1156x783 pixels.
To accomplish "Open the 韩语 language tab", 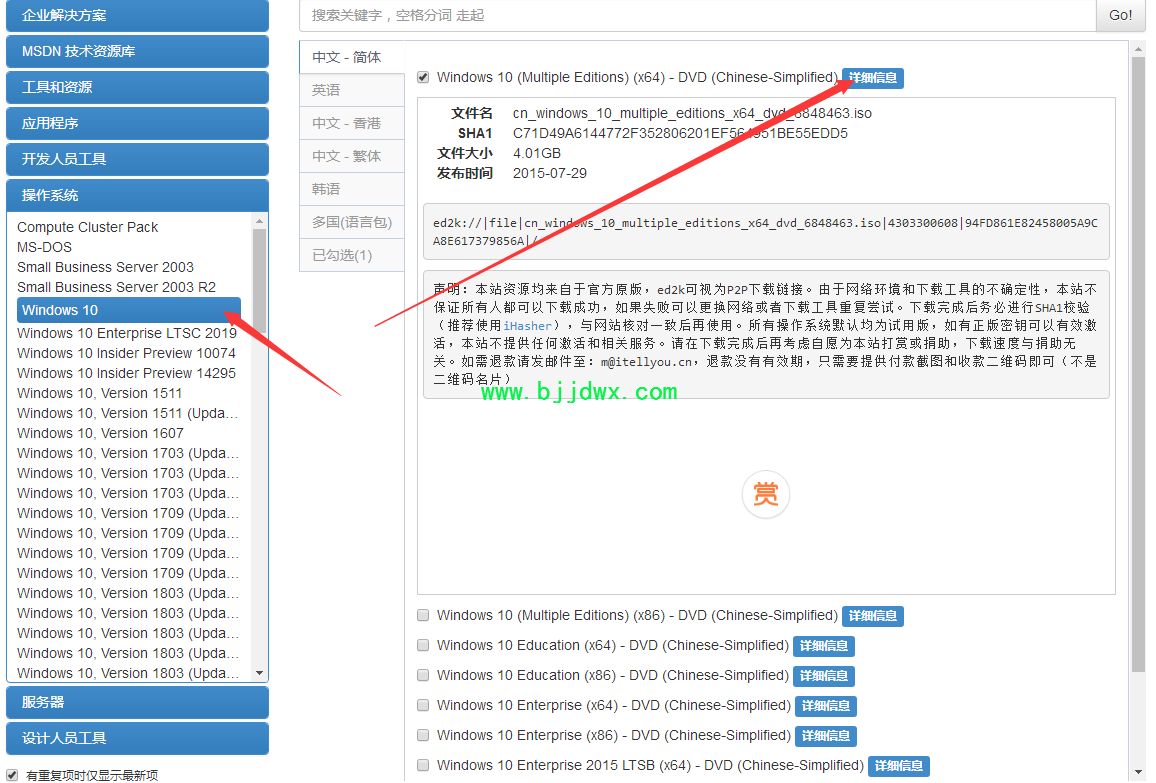I will [x=352, y=189].
